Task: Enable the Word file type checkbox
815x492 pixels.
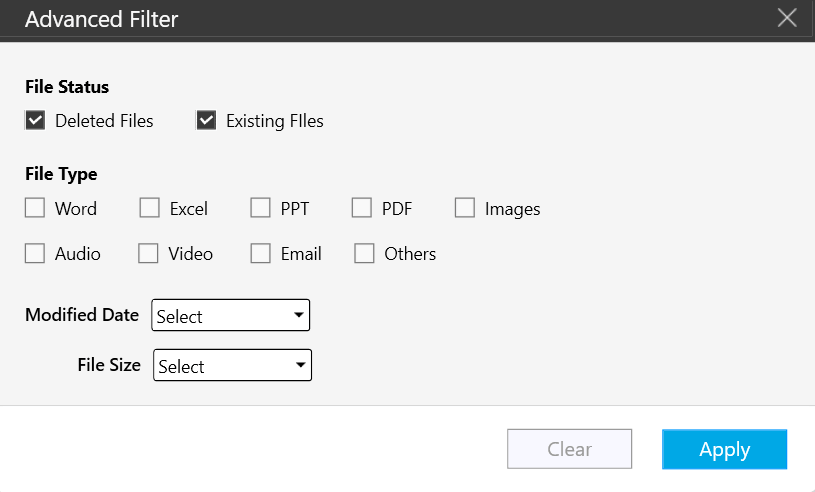Action: click(x=35, y=208)
